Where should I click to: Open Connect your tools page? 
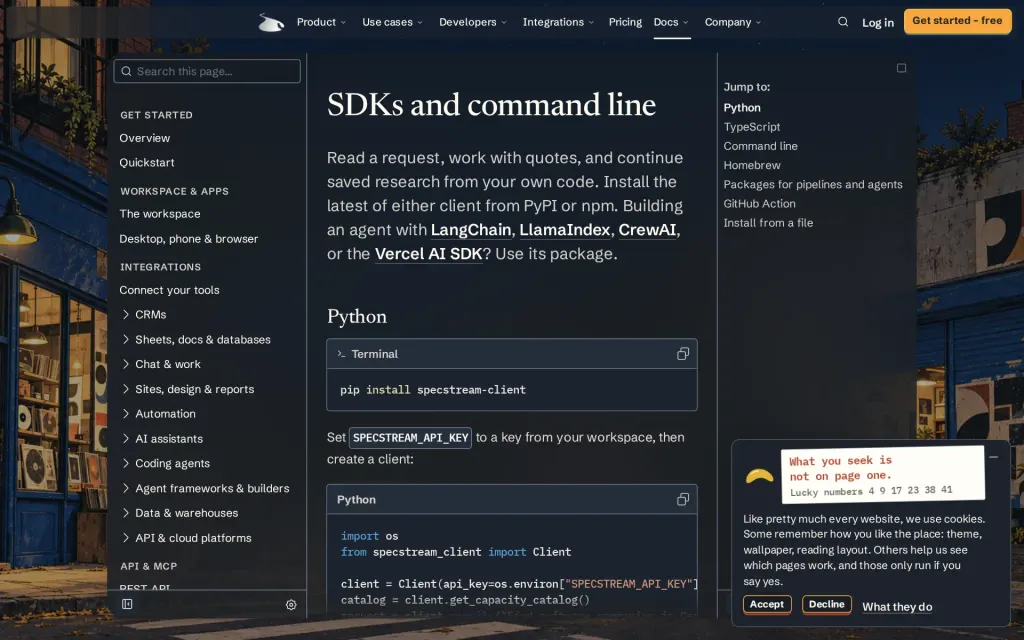coord(169,290)
